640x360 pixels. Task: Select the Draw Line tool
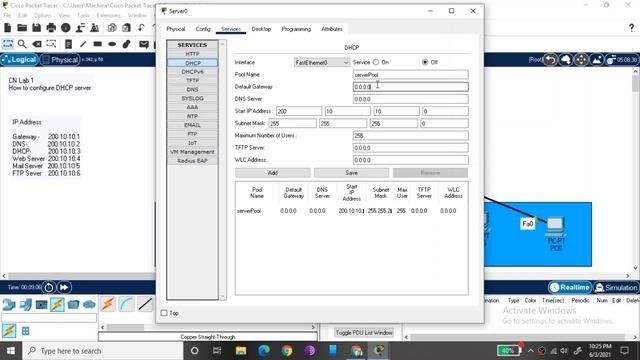pos(83,44)
